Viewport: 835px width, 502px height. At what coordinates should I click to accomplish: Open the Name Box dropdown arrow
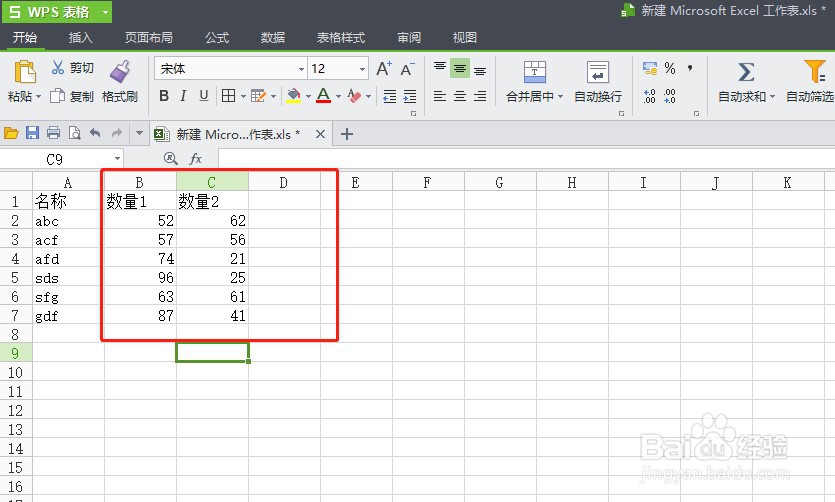[x=117, y=159]
